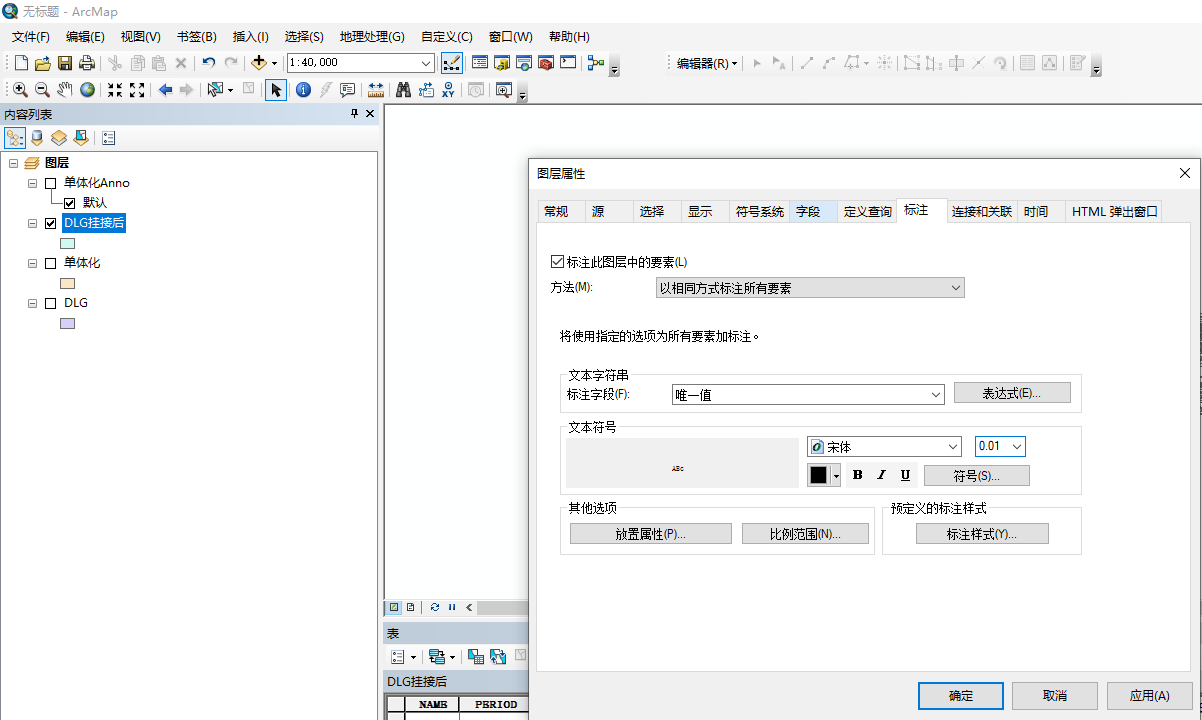The width and height of the screenshot is (1202, 720).
Task: Turn on the DLG layer checkbox
Action: [x=51, y=303]
